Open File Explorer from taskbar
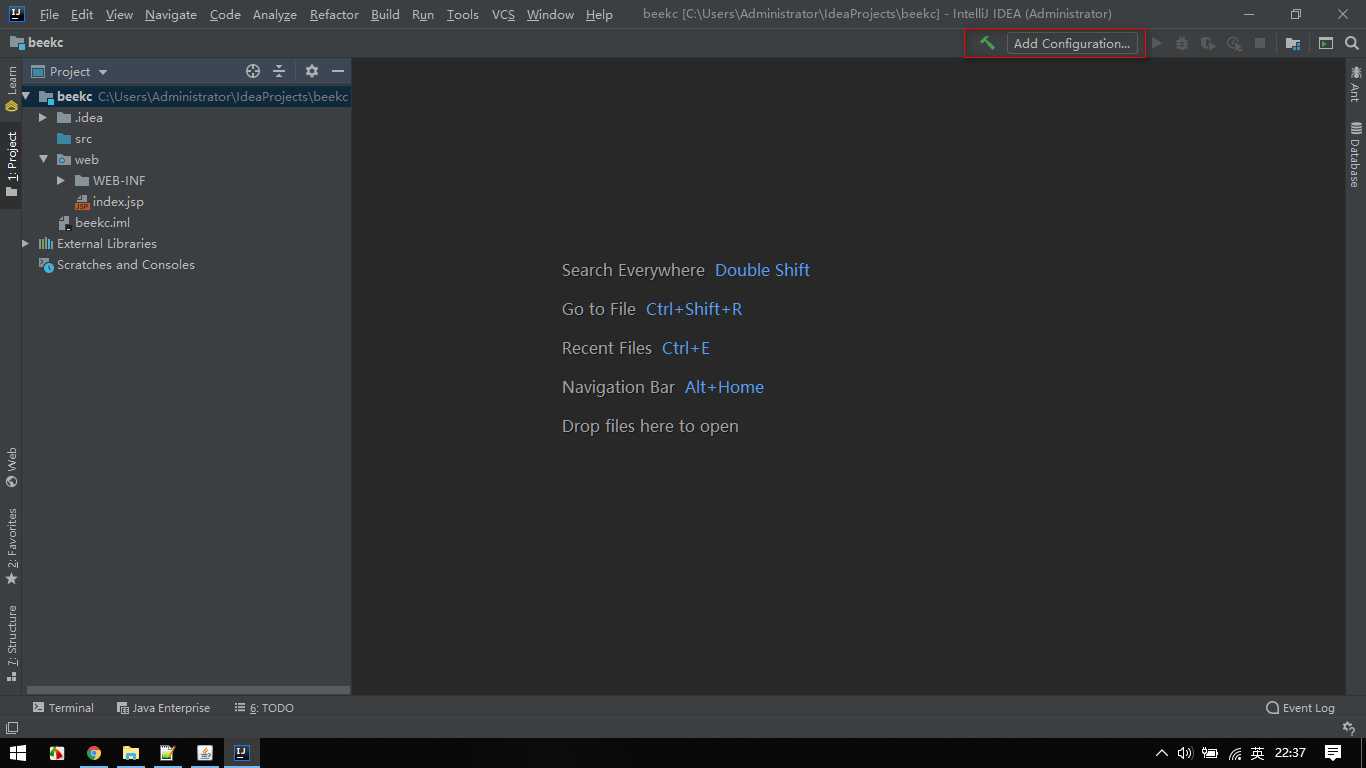 pos(130,753)
